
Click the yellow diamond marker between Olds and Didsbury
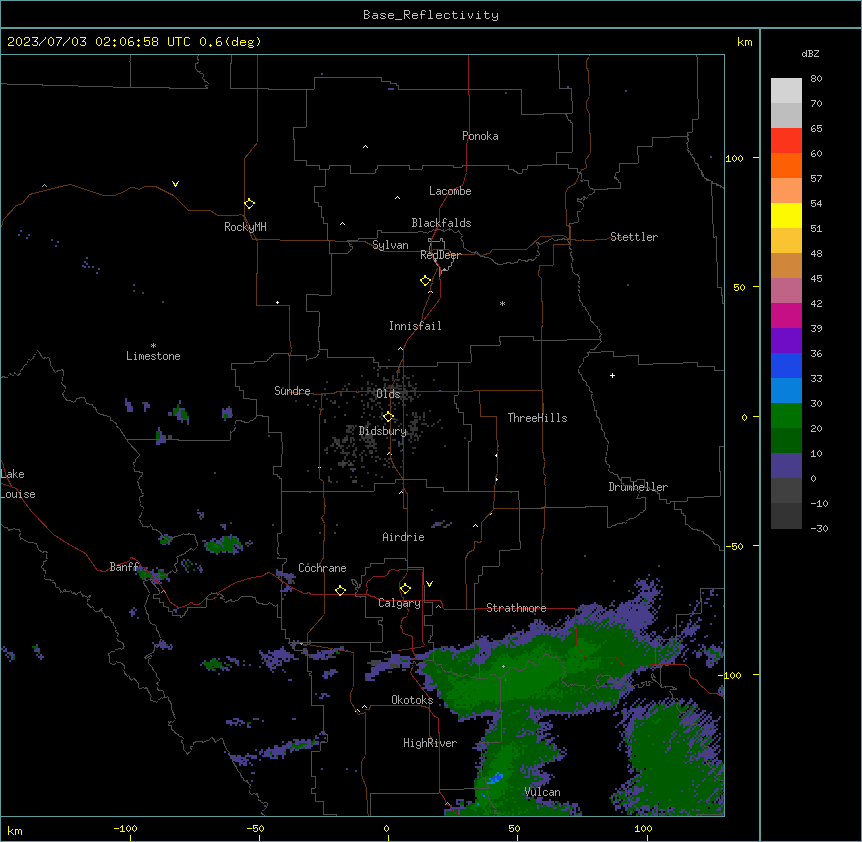(389, 417)
